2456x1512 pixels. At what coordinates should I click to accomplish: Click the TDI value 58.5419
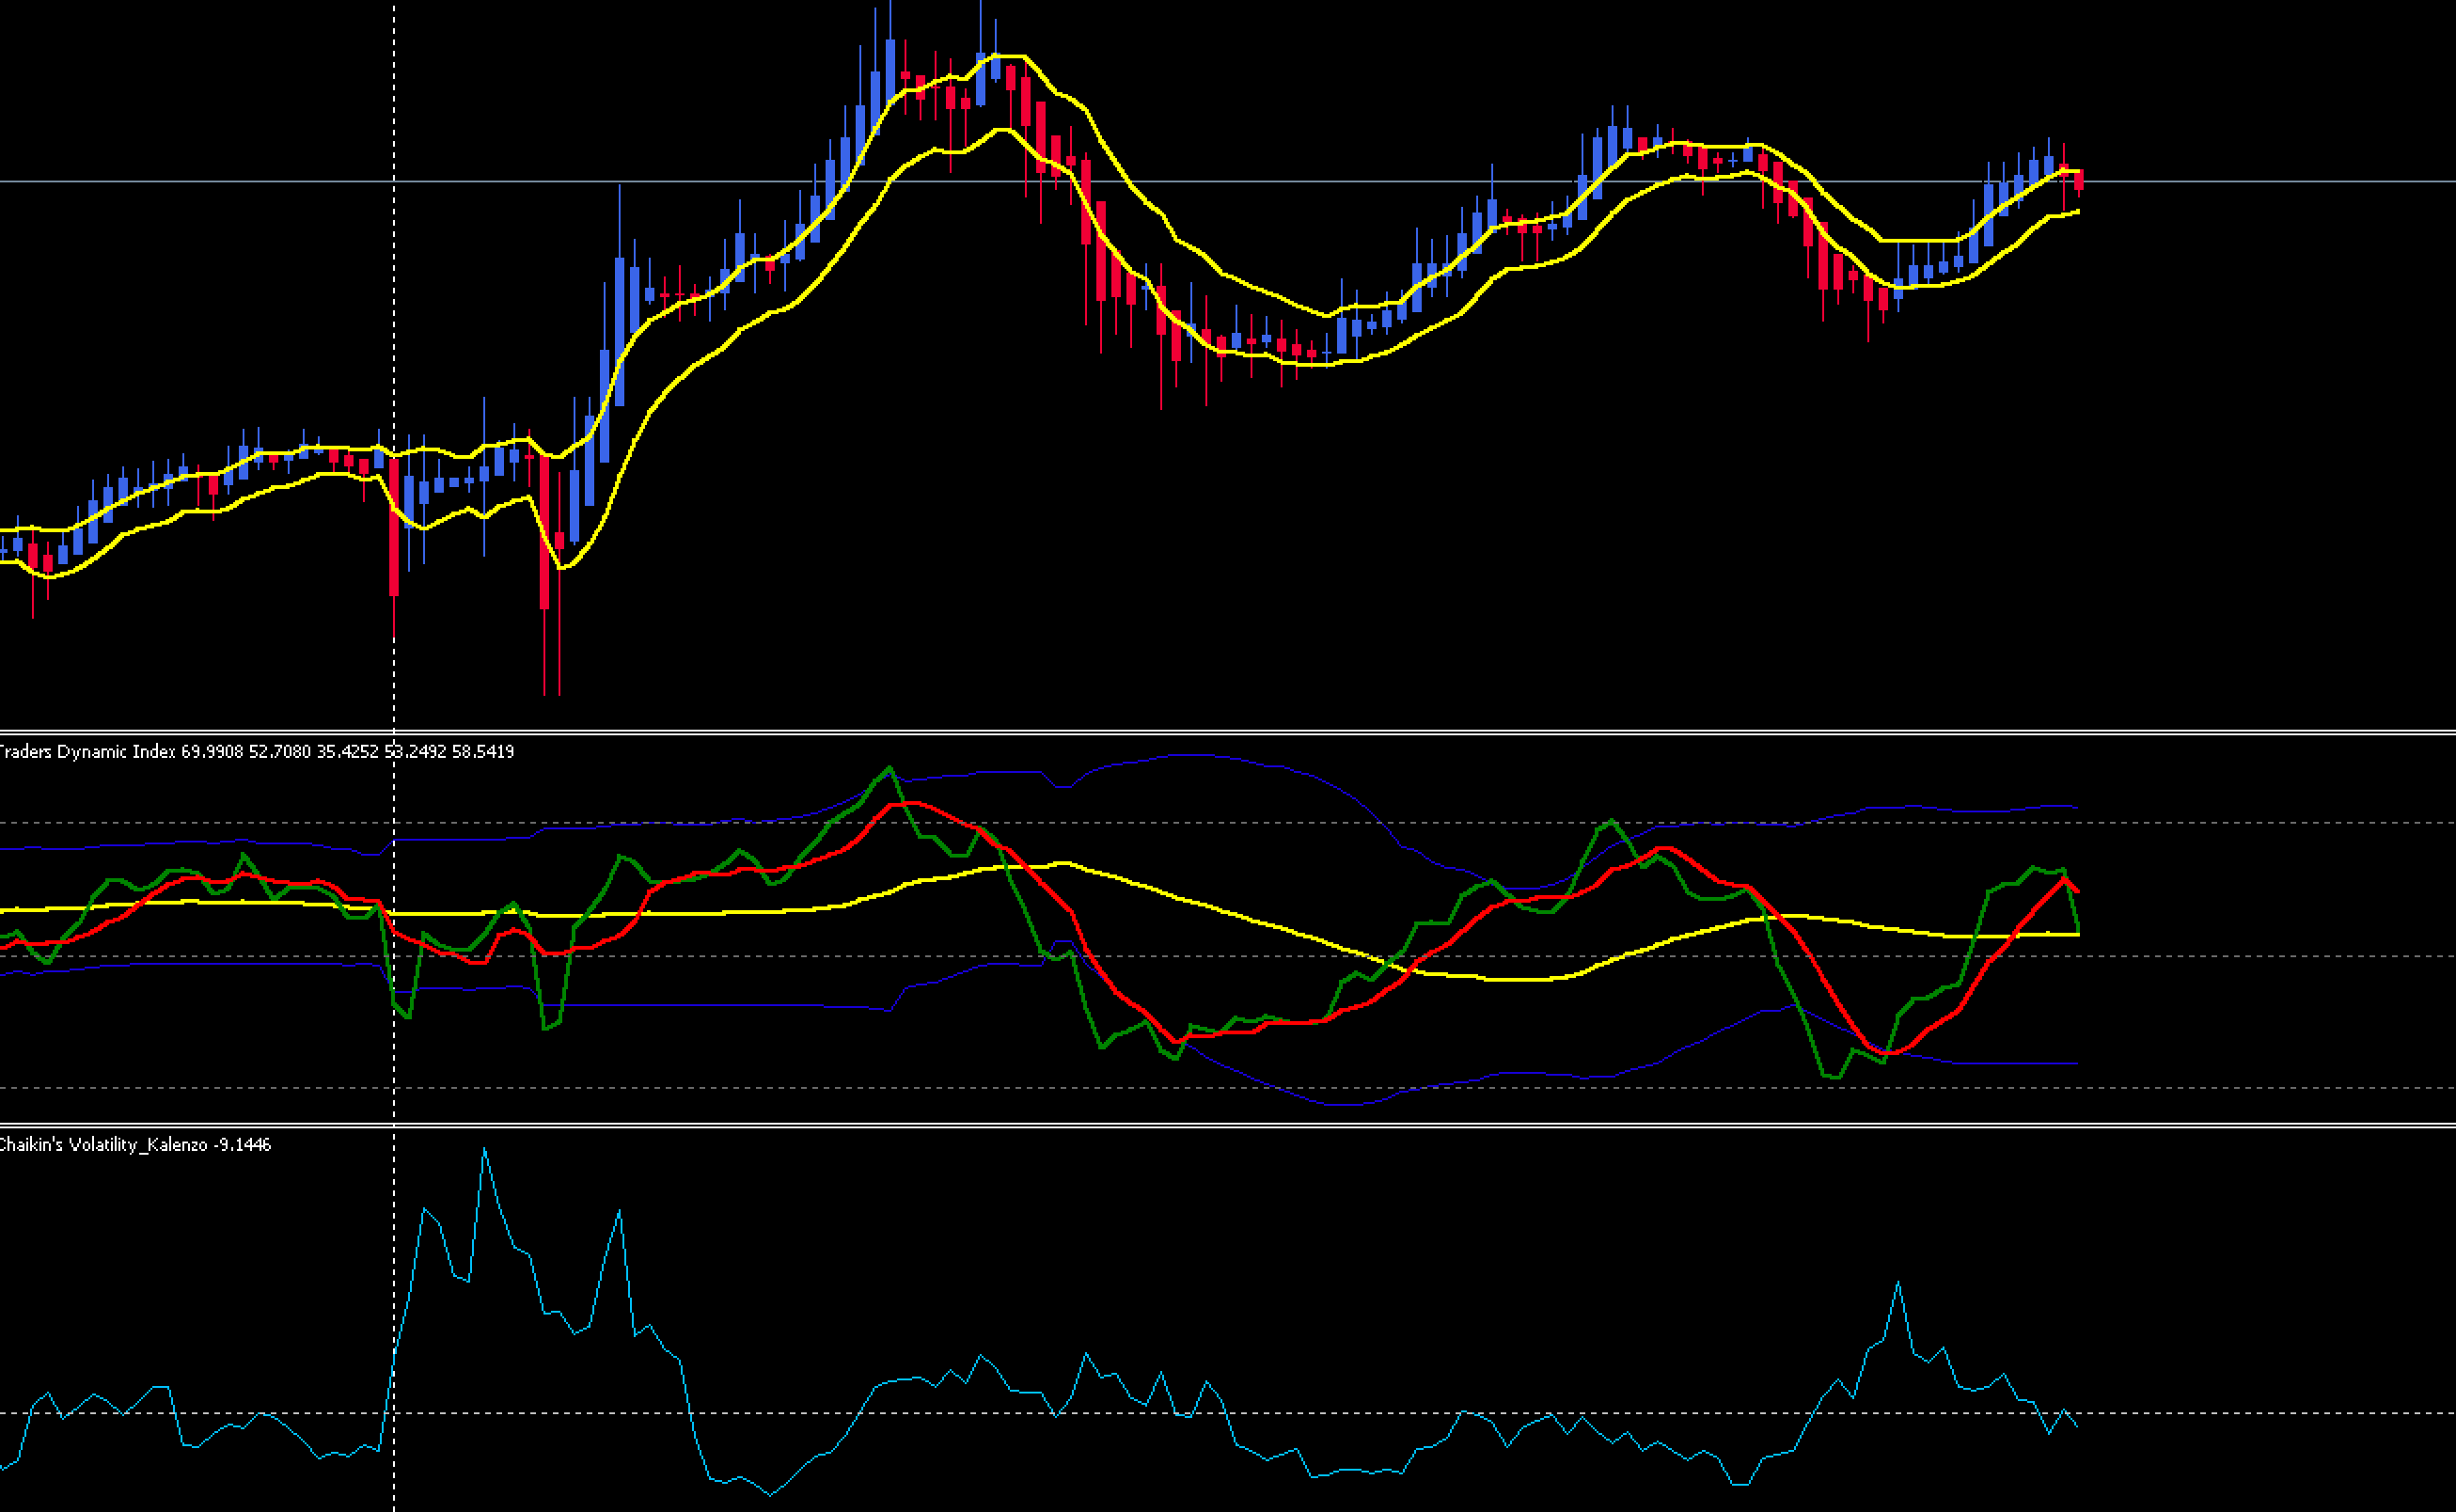(x=483, y=751)
